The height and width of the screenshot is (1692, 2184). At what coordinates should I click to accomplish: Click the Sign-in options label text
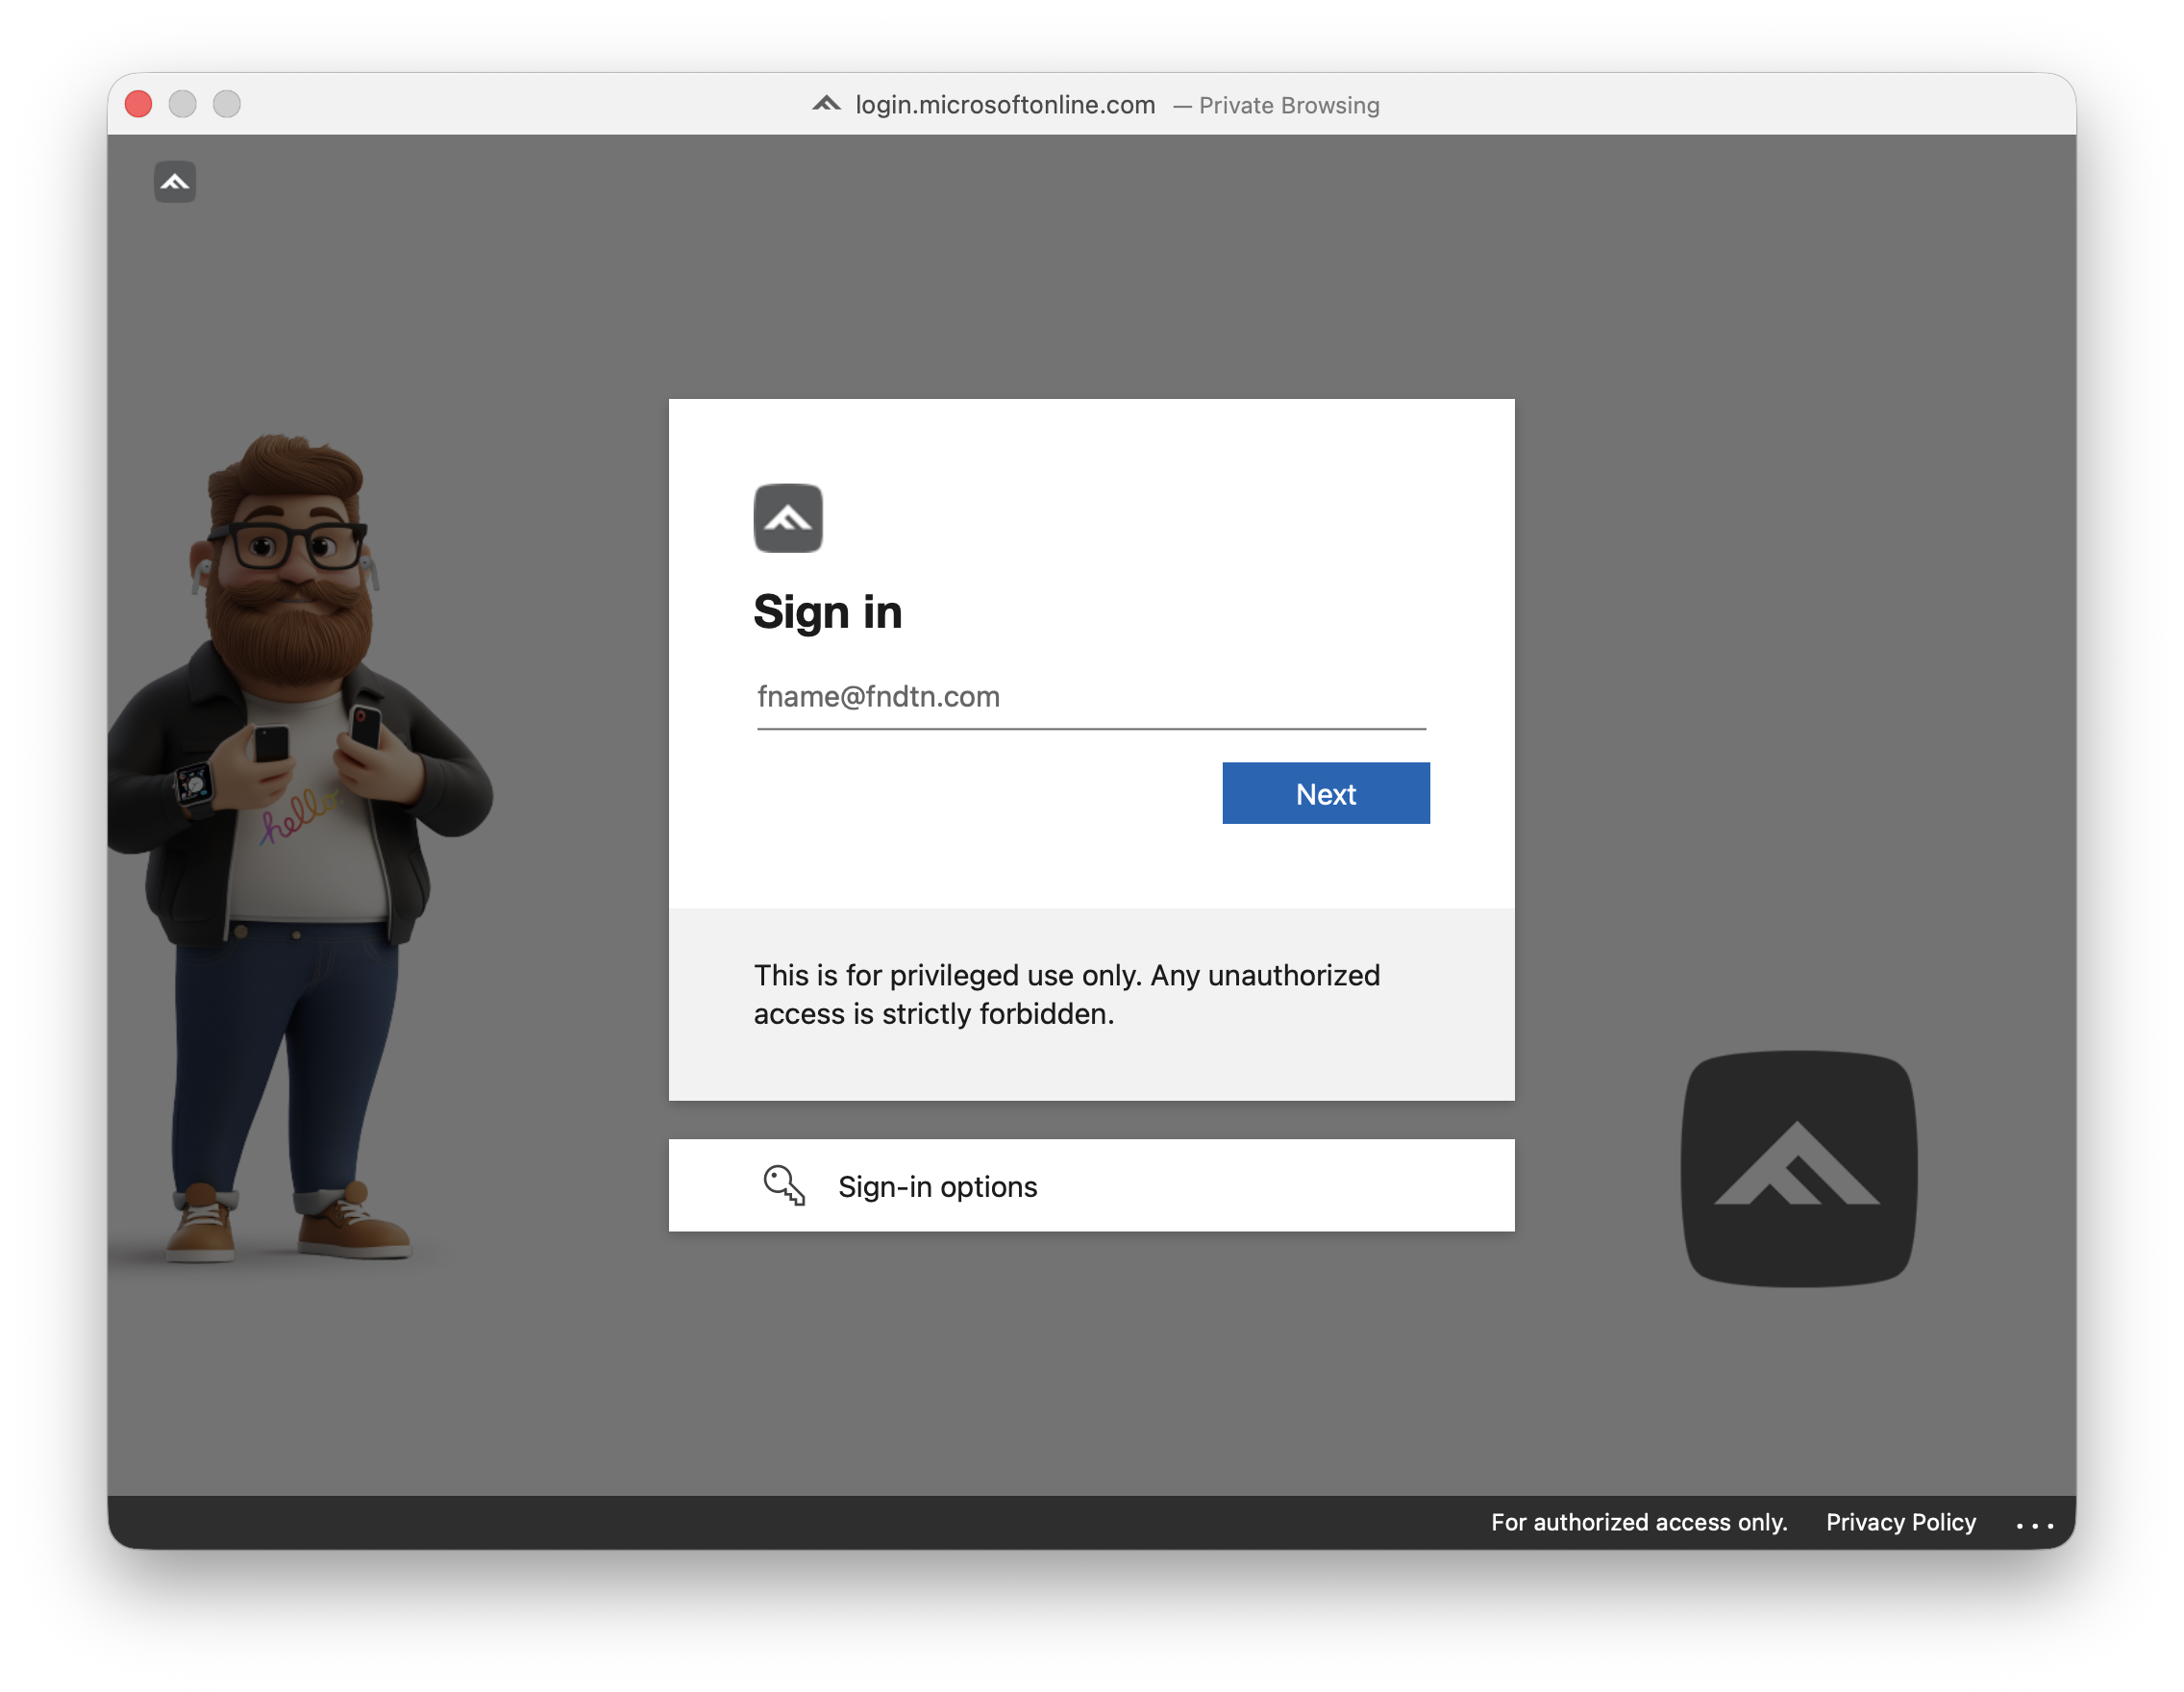tap(937, 1186)
